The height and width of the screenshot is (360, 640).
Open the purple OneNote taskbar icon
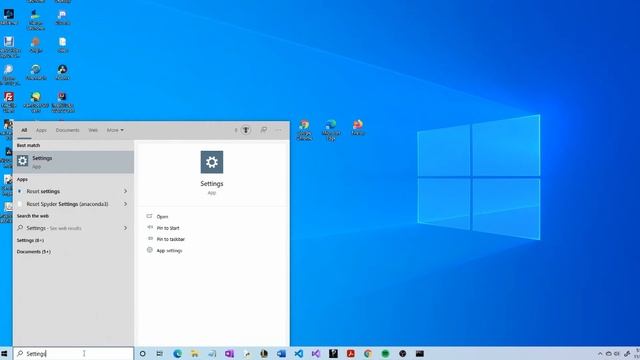tap(229, 353)
